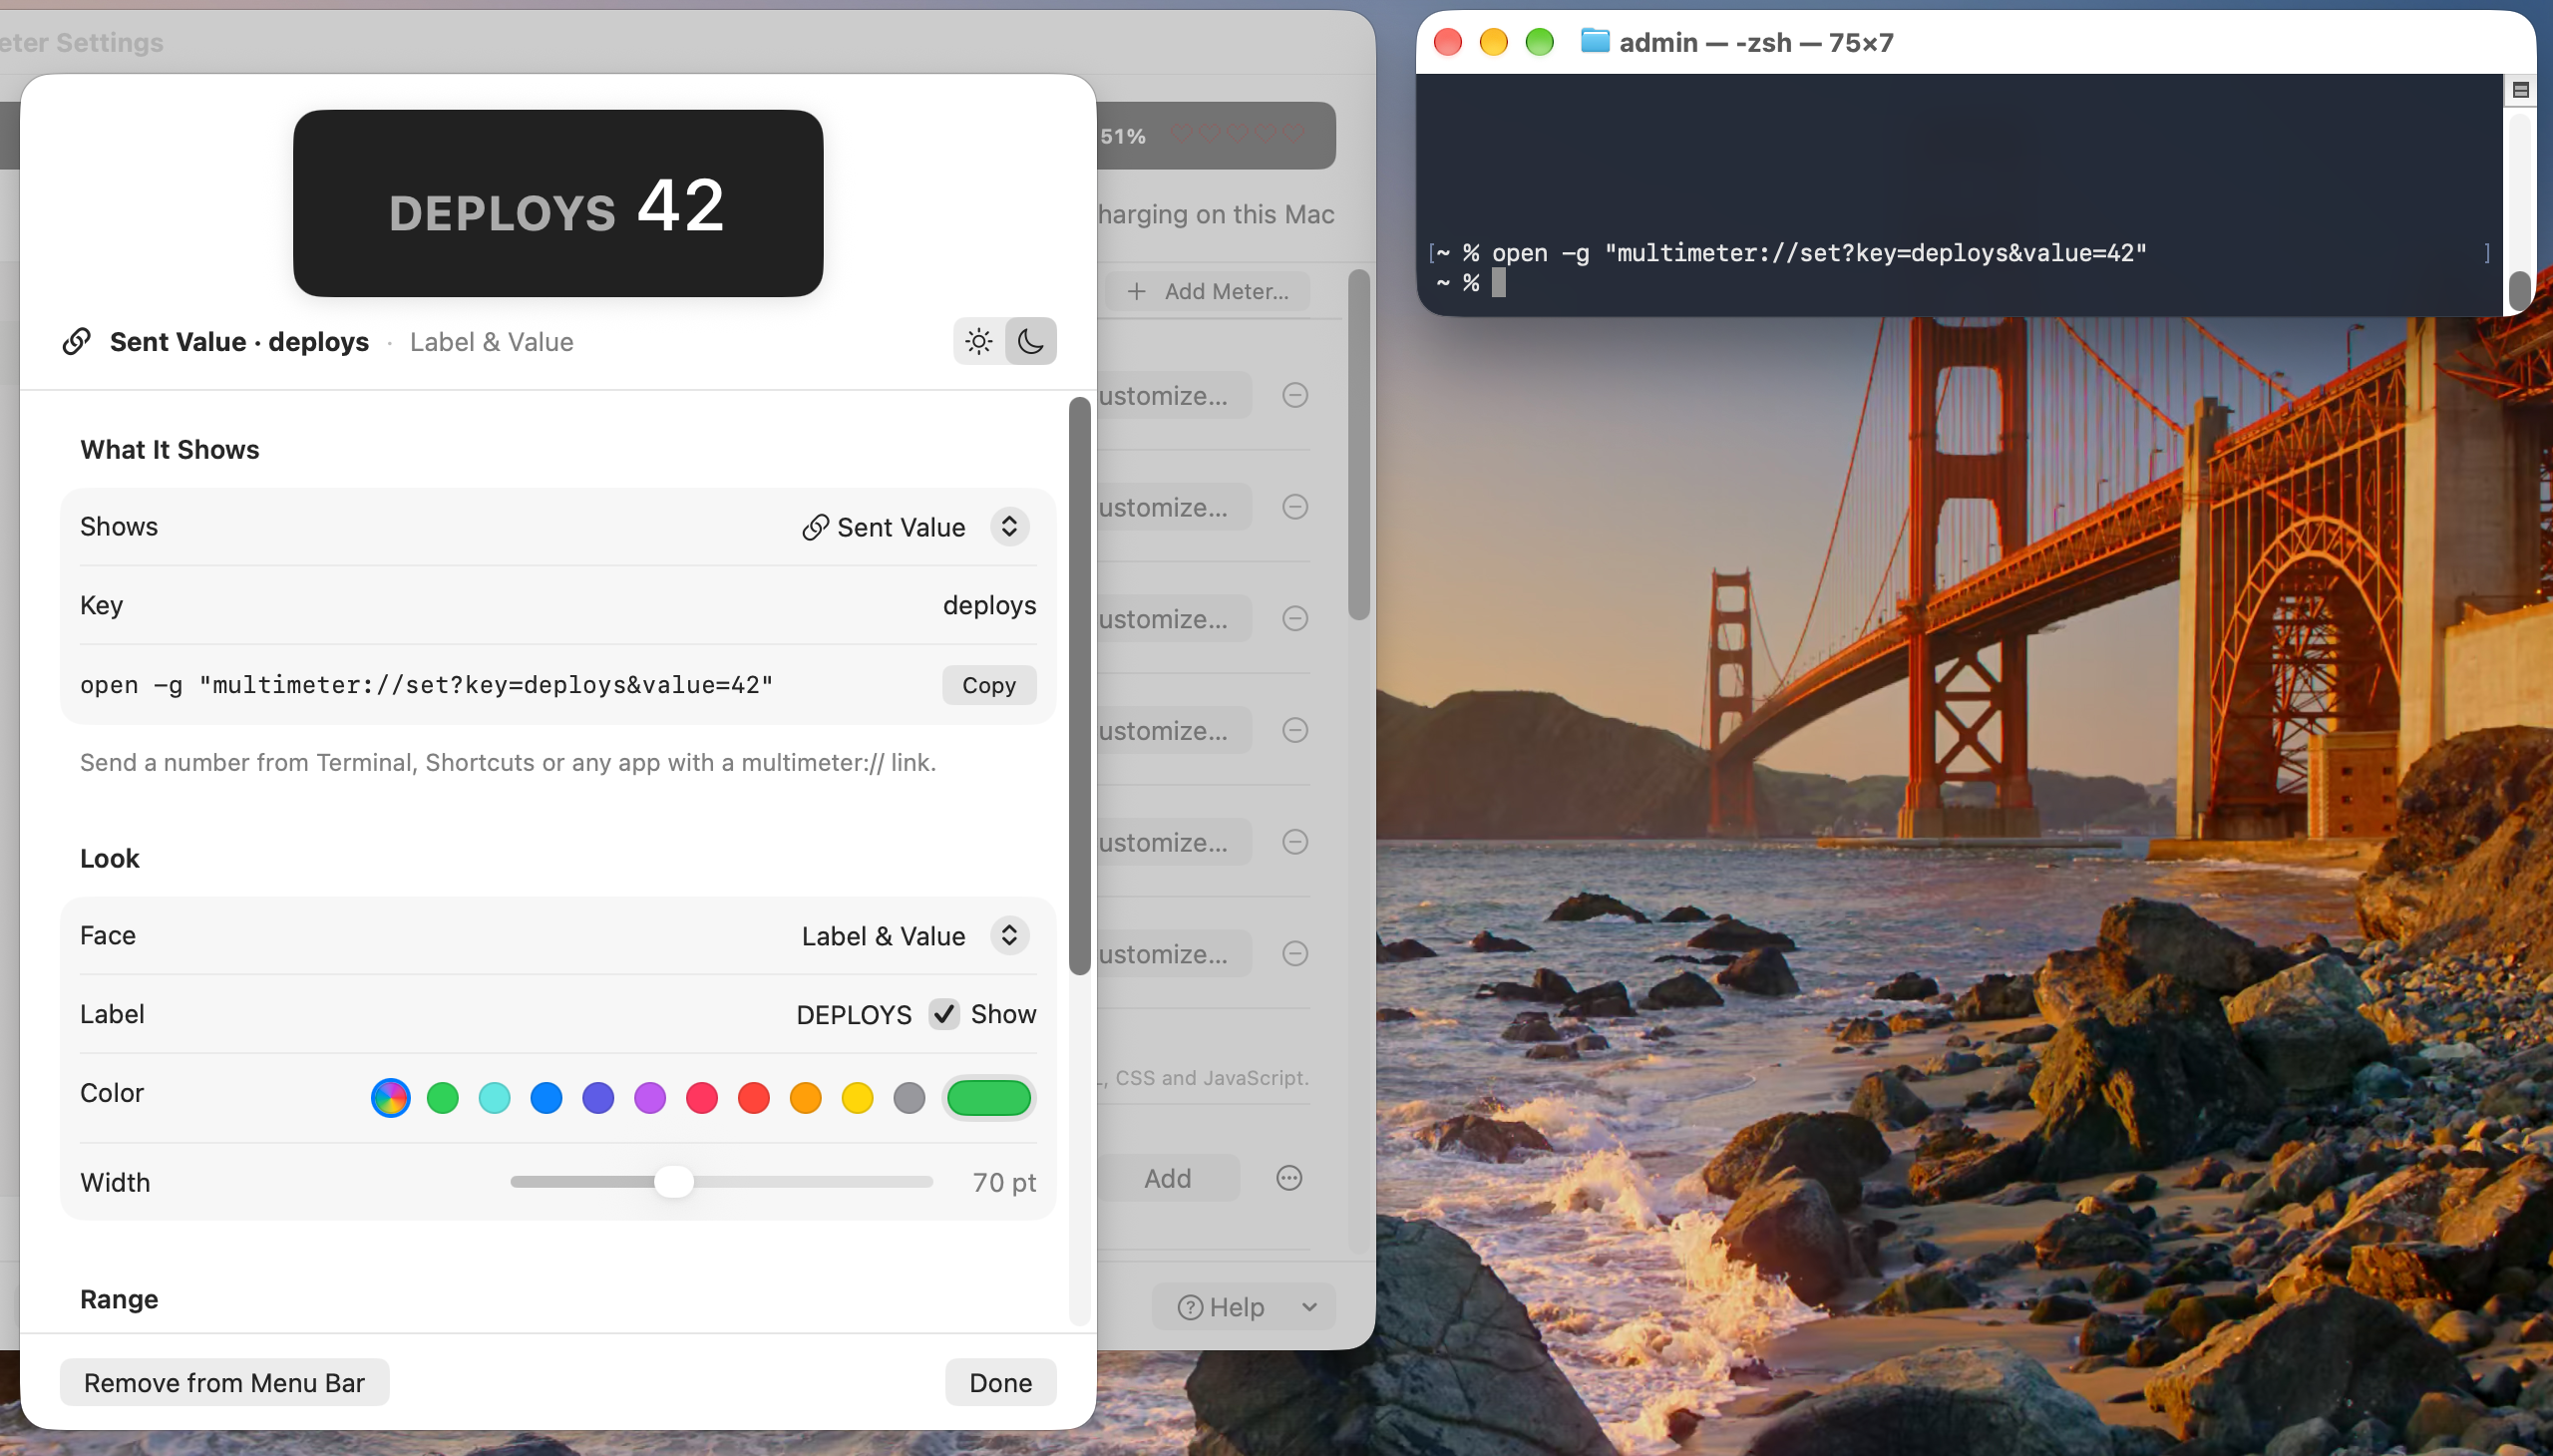
Task: Choose the red color swatch
Action: 754,1098
